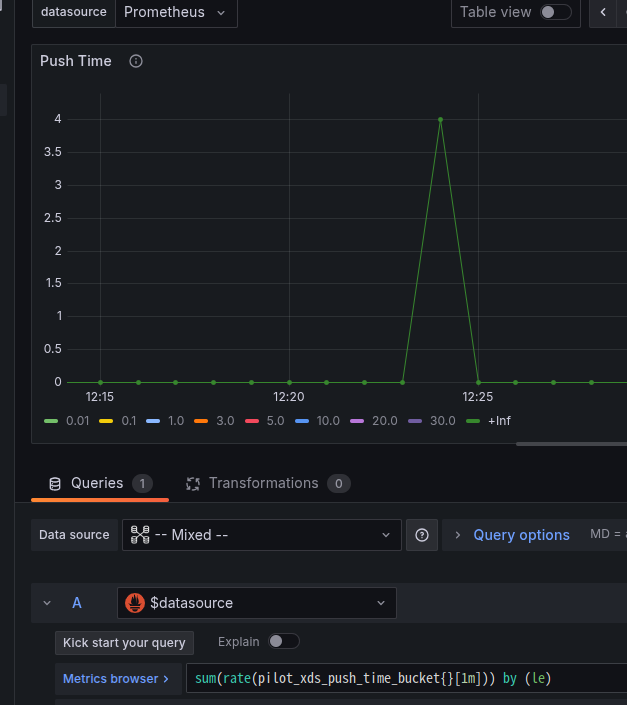Click the Queries database icon
This screenshot has height=705, width=627.
click(55, 484)
